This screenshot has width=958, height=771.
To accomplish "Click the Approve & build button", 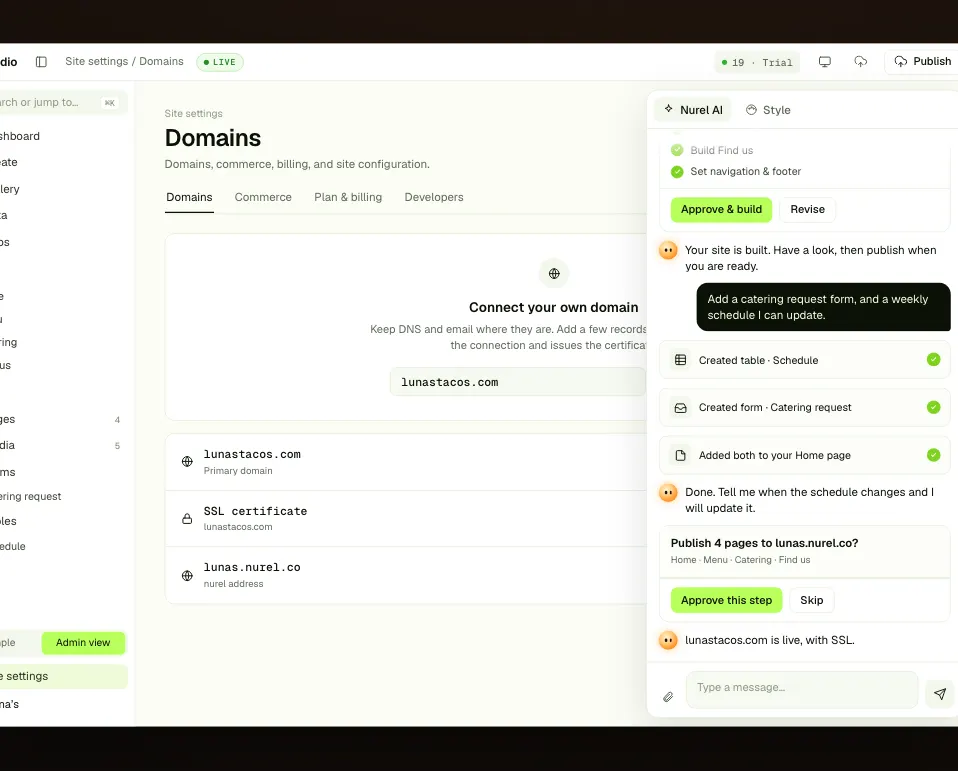I will pos(722,210).
